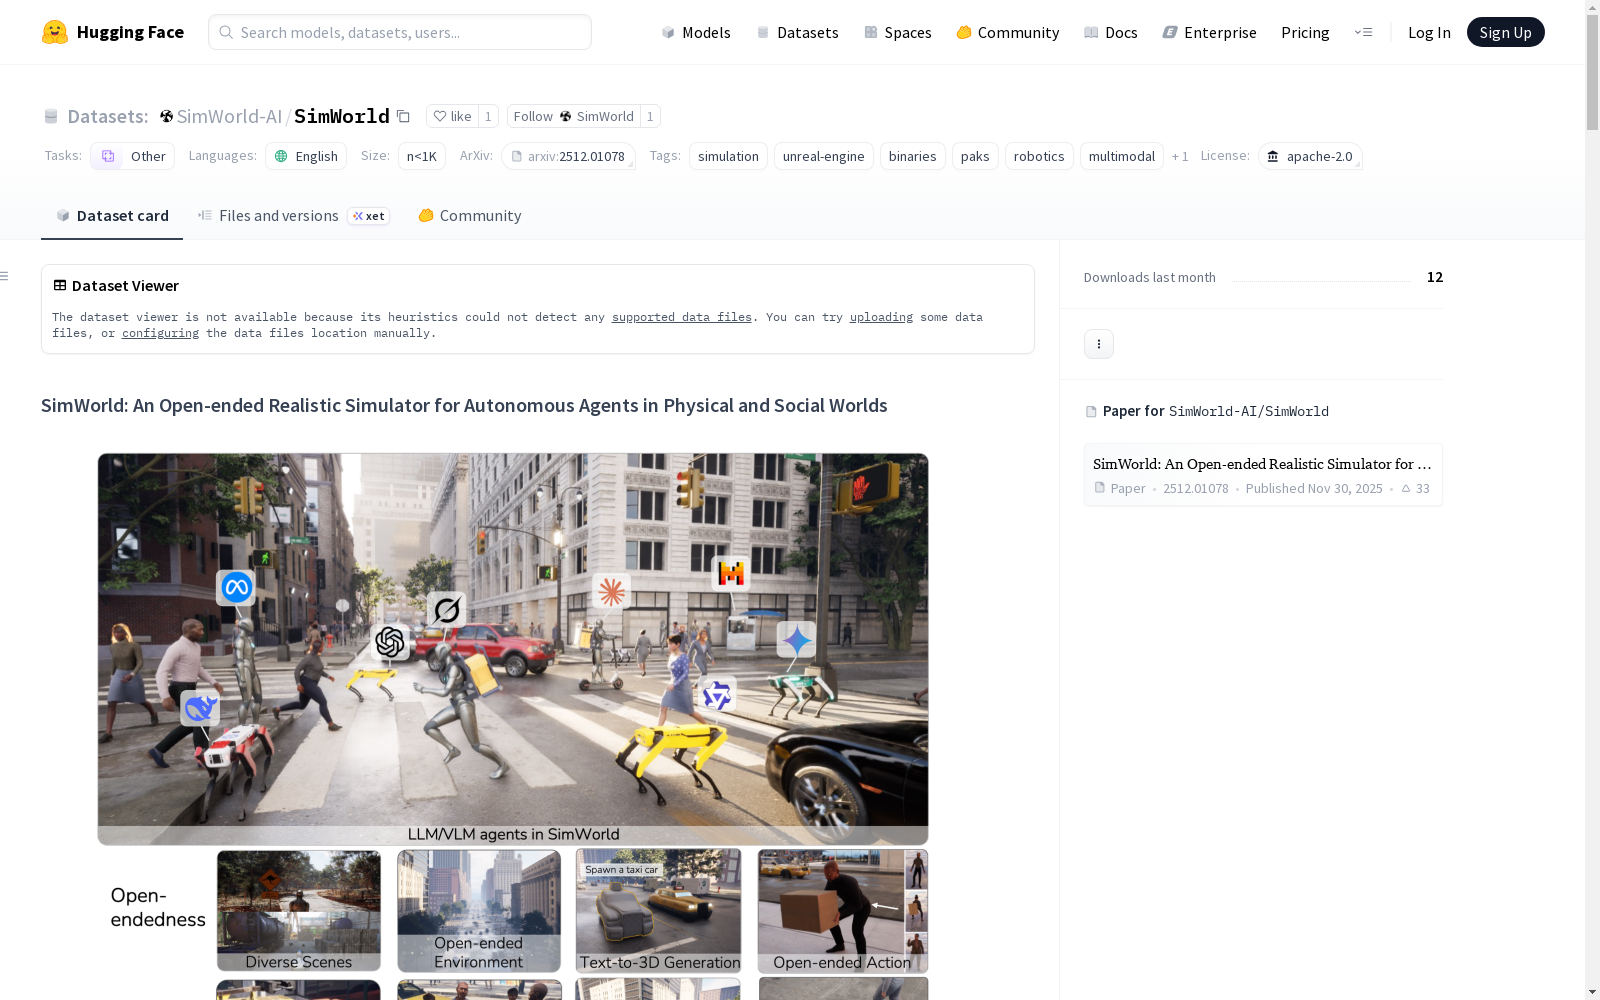Follow the SimWorld organization
The width and height of the screenshot is (1600, 1000).
[573, 116]
